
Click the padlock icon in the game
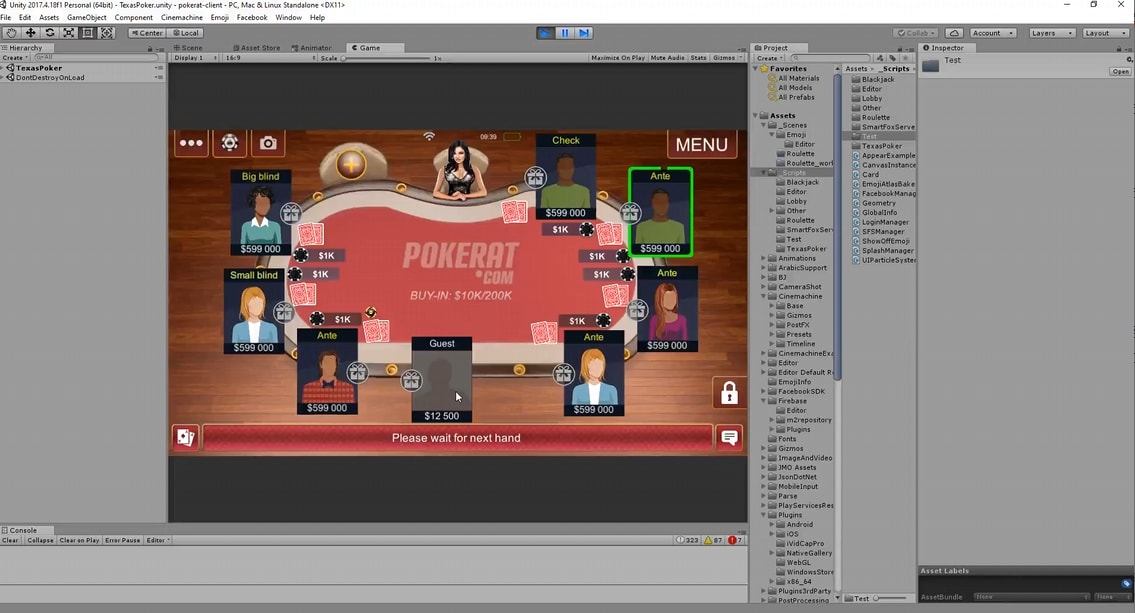729,392
